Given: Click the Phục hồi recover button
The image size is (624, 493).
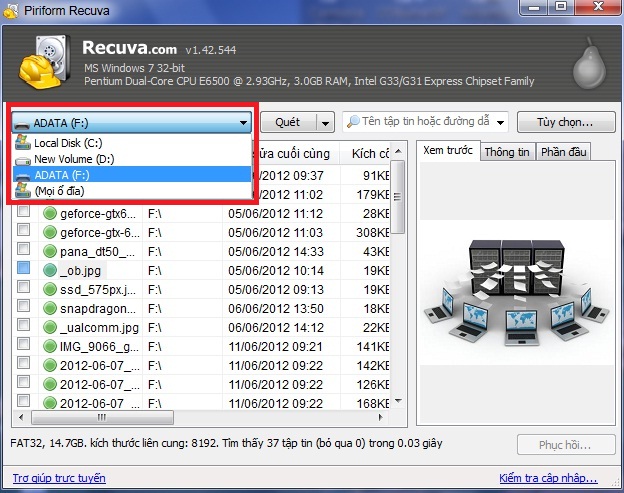Looking at the screenshot, I should (566, 444).
